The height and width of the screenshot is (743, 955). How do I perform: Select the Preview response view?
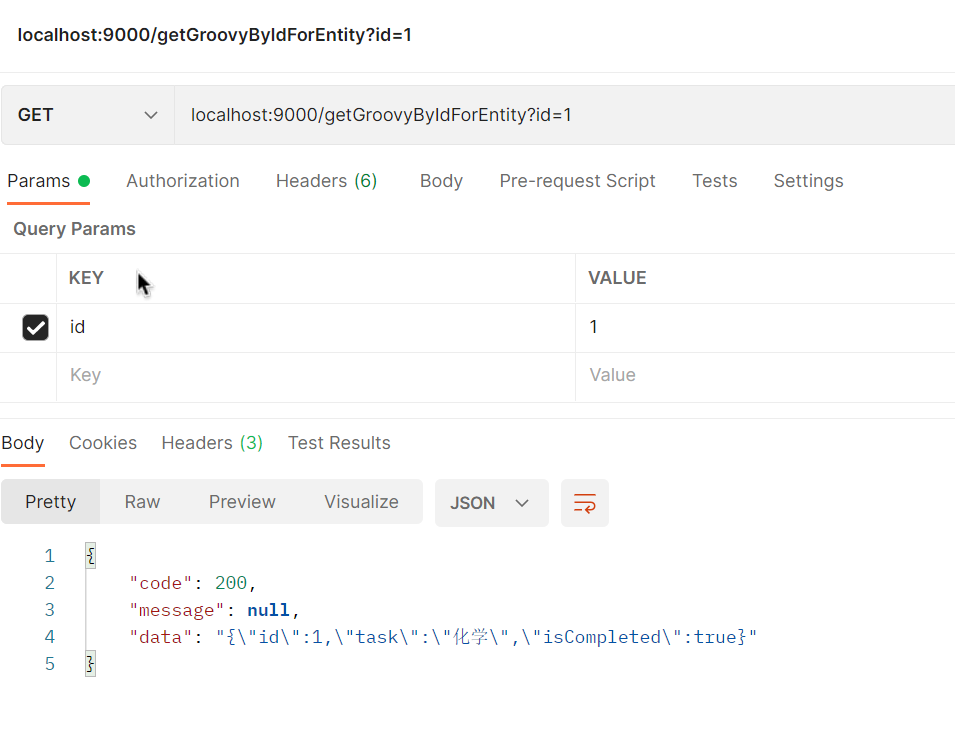click(242, 502)
